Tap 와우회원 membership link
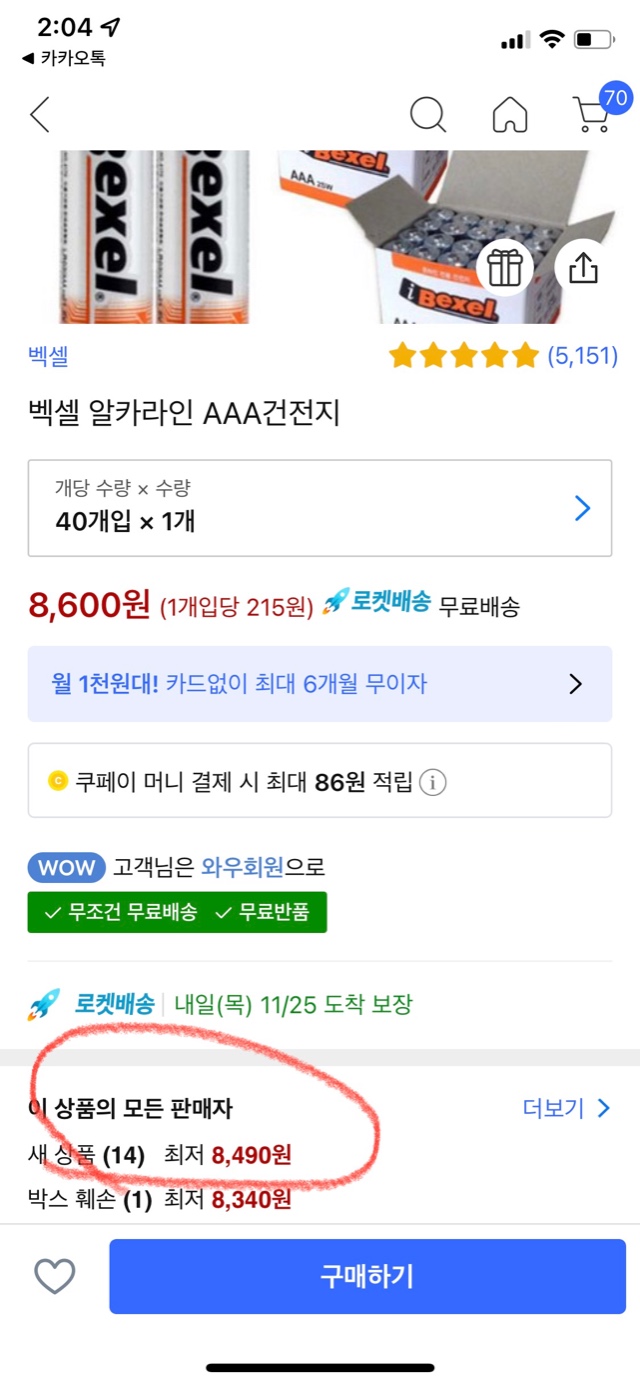The image size is (640, 1386). (x=242, y=867)
